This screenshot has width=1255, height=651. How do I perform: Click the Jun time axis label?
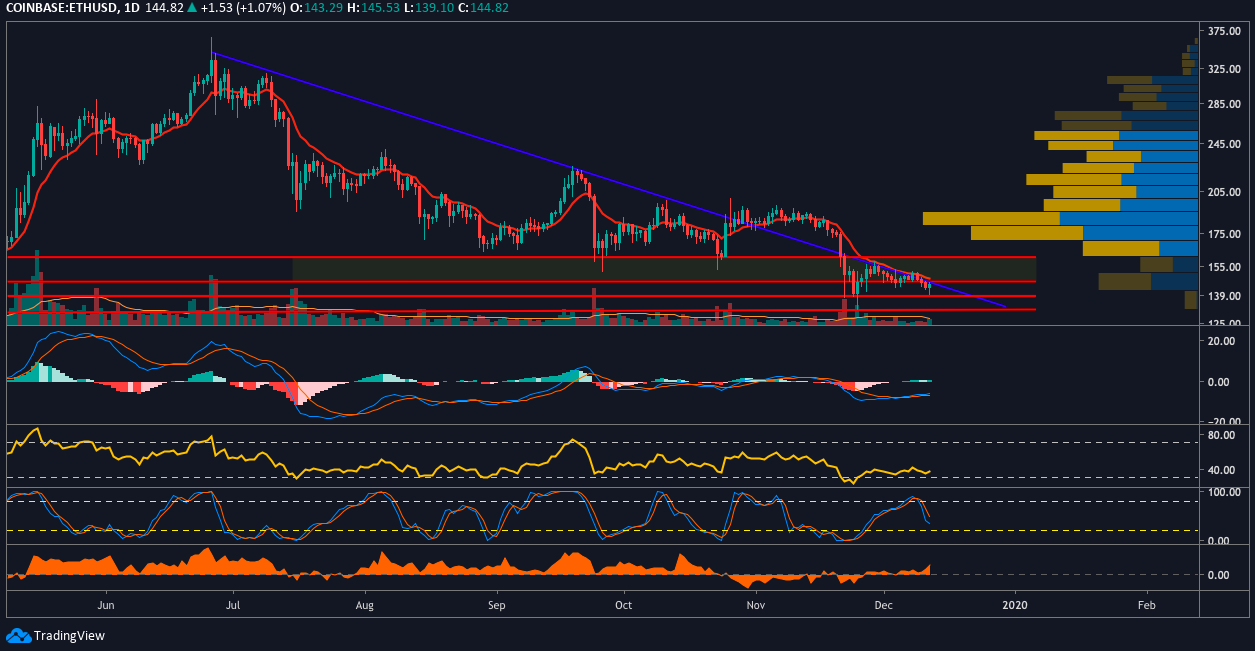(107, 605)
